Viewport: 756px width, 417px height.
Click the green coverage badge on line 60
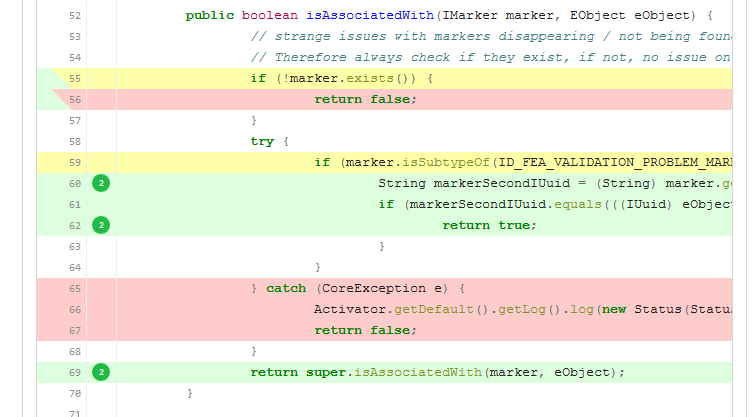(x=101, y=183)
